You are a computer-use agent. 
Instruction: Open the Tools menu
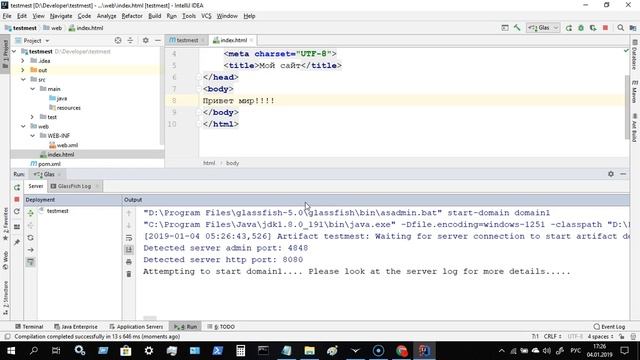click(189, 16)
